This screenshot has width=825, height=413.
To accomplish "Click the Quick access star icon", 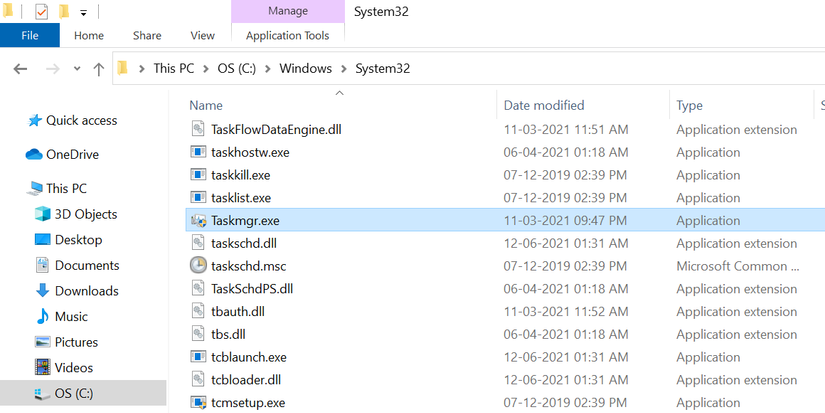I will coord(34,120).
